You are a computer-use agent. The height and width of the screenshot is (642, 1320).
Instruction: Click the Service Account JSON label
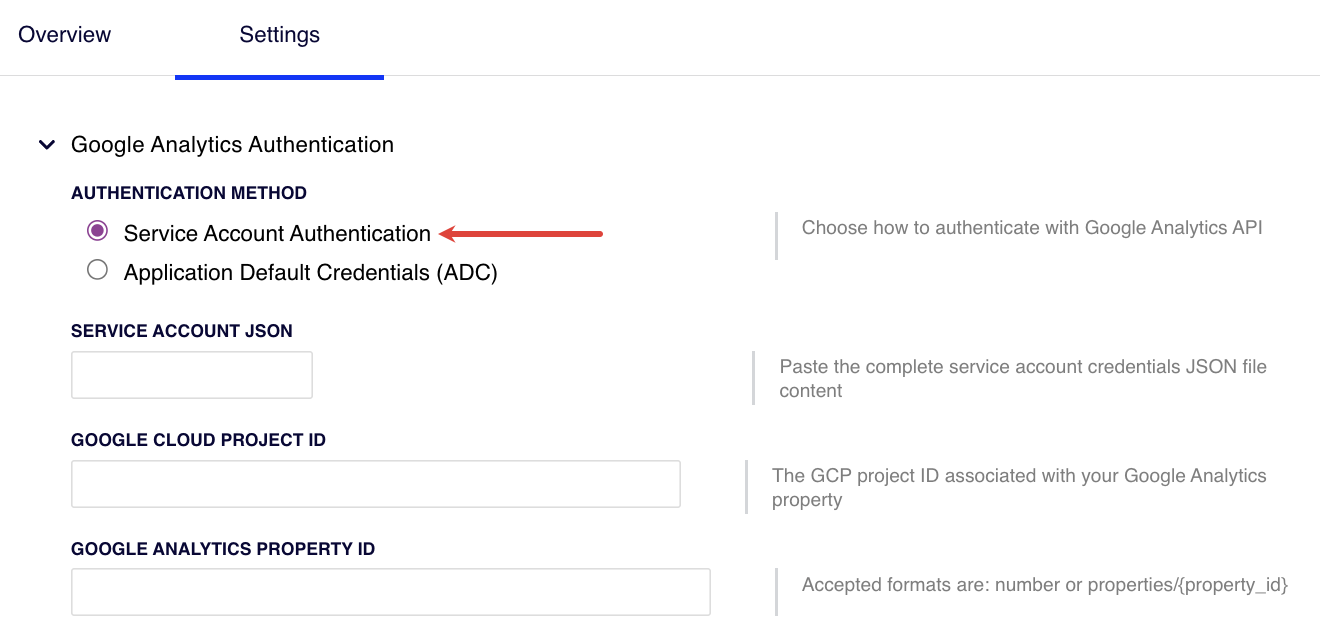[x=182, y=330]
